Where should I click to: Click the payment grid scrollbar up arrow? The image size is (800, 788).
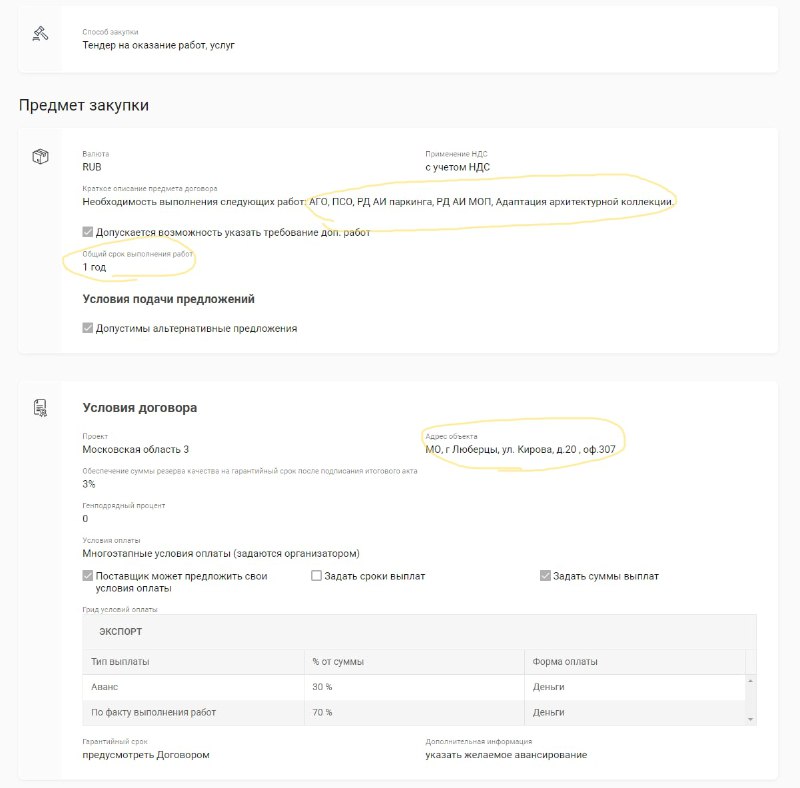coord(751,681)
